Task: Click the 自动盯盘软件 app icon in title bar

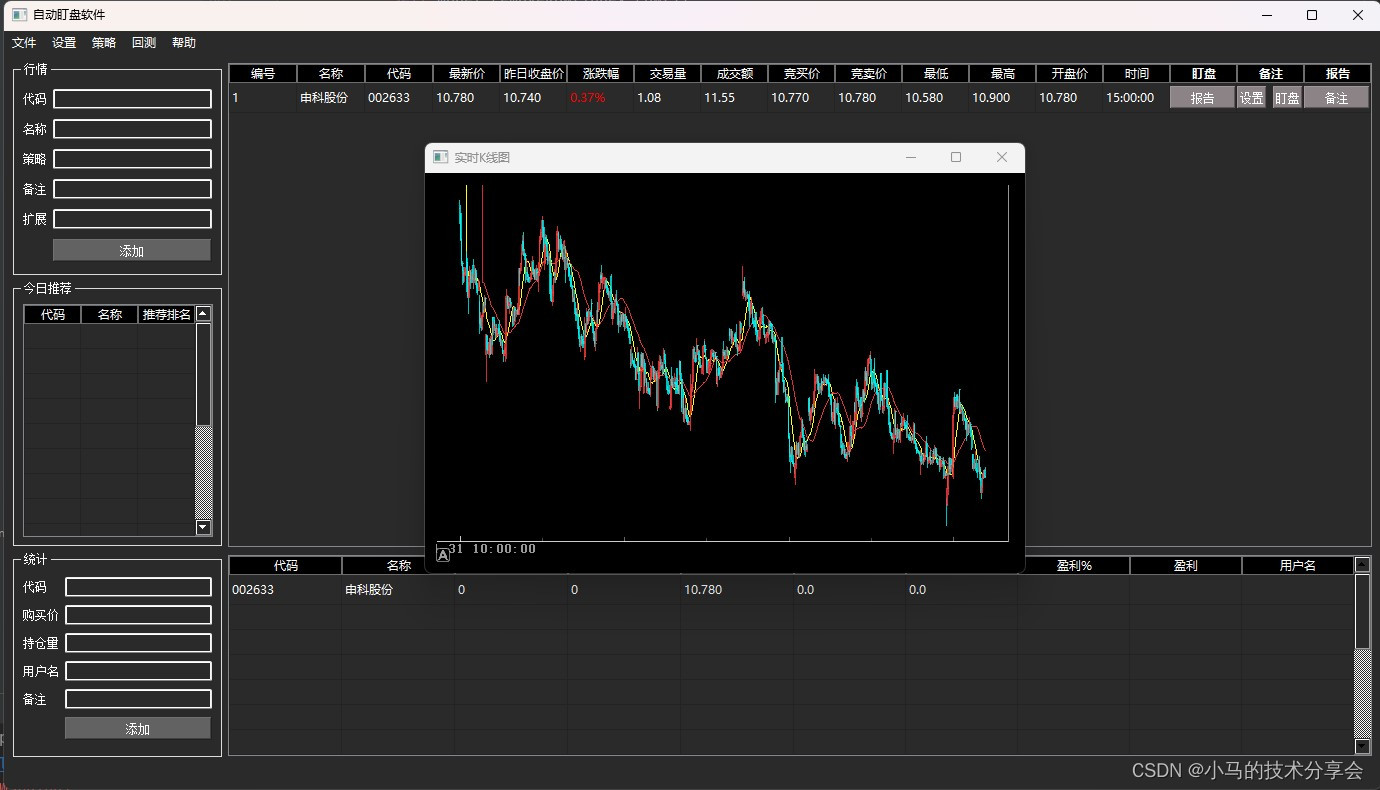Action: click(x=19, y=15)
